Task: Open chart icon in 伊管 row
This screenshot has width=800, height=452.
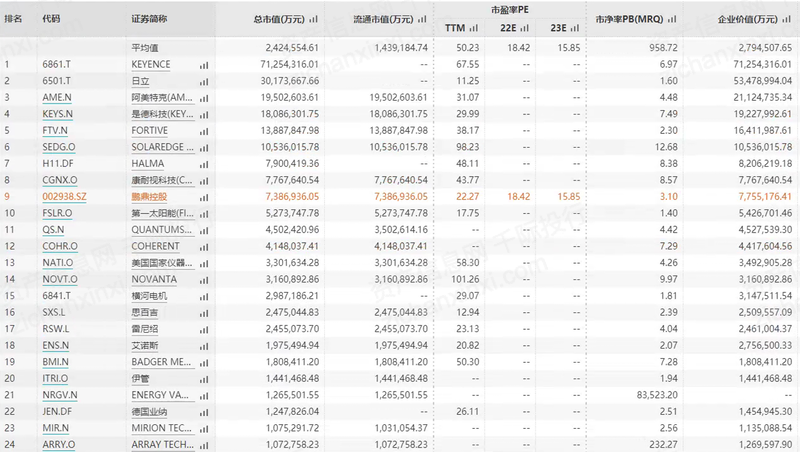Action: point(204,380)
